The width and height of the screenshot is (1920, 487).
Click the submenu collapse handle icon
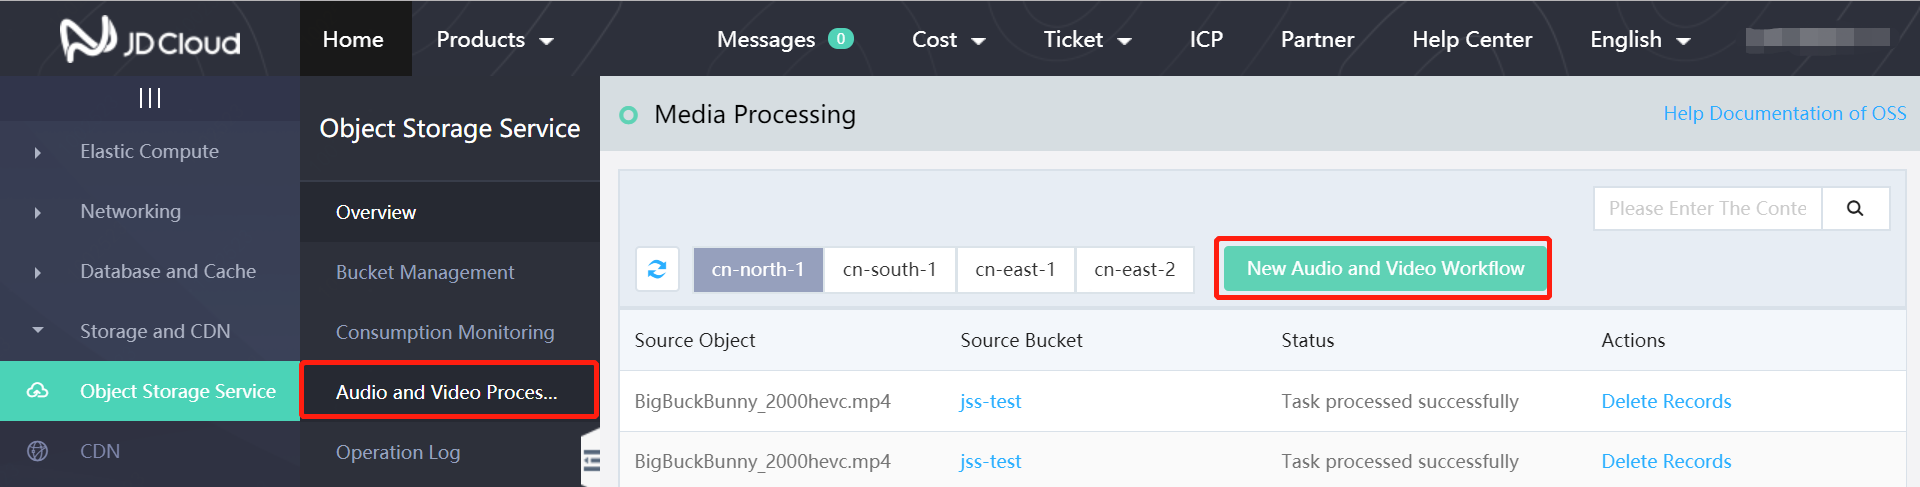(591, 459)
